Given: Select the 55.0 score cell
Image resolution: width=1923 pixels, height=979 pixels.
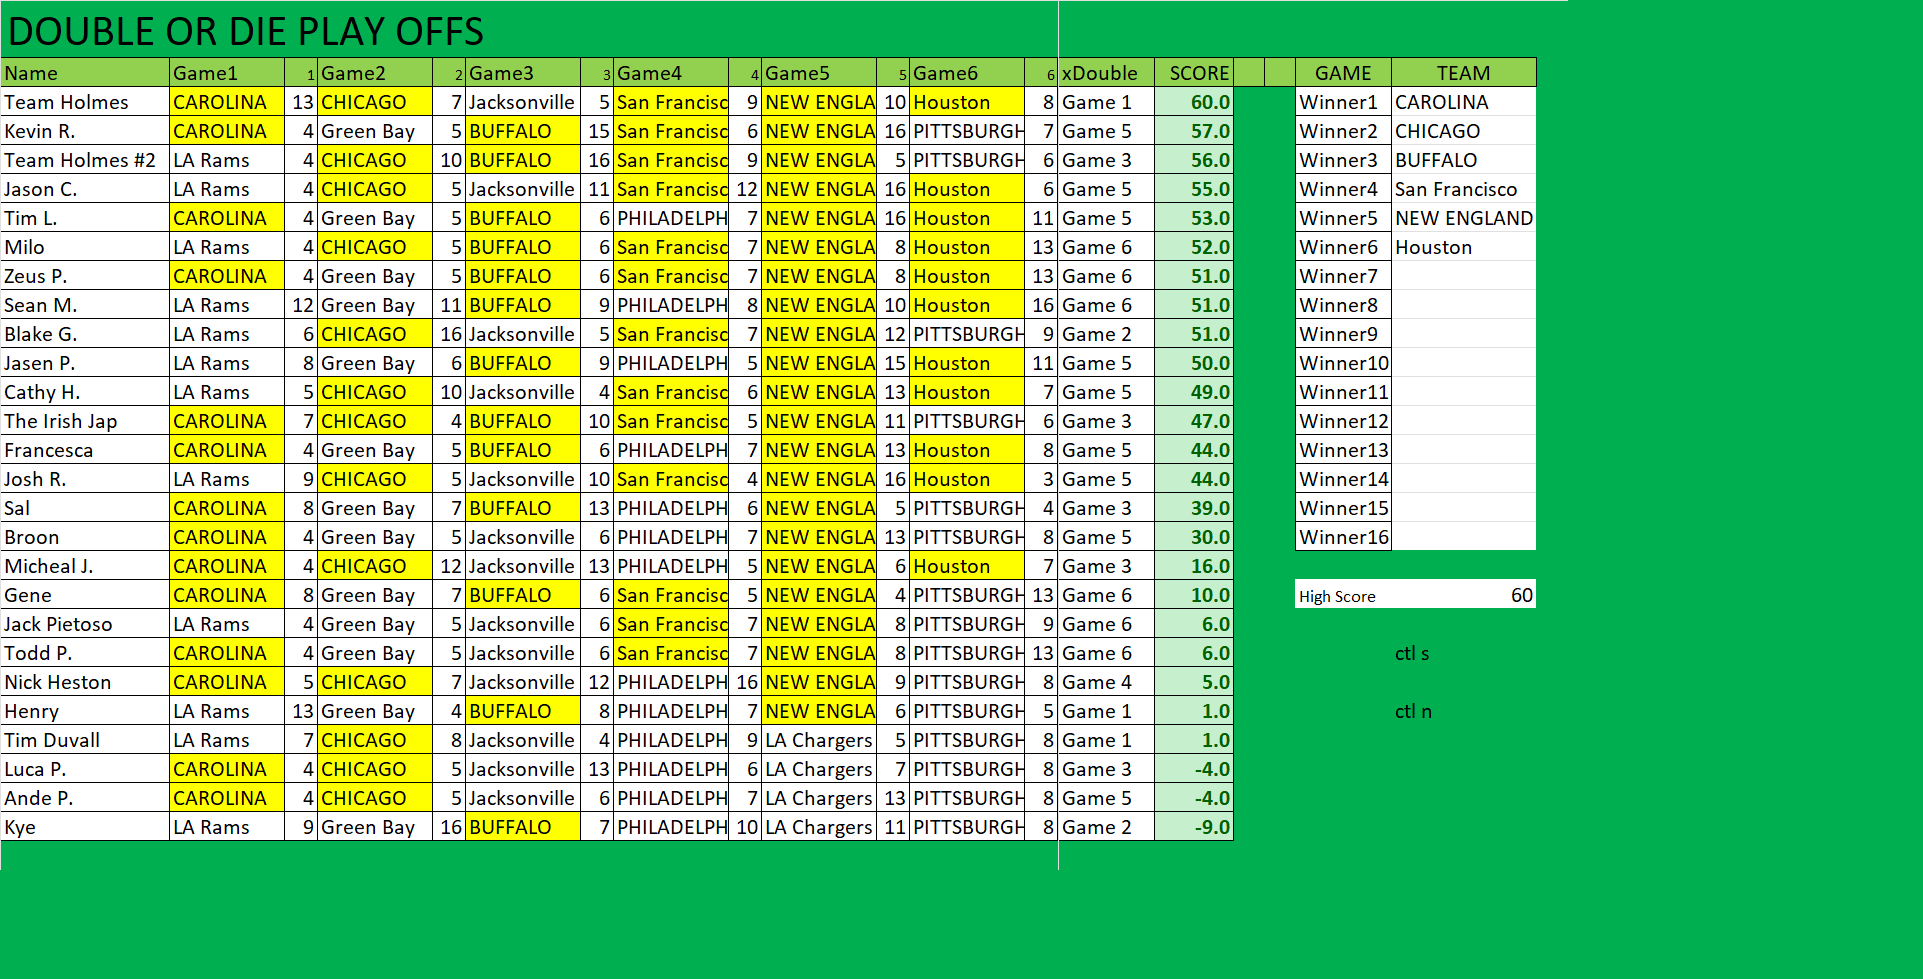Looking at the screenshot, I should pyautogui.click(x=1194, y=189).
